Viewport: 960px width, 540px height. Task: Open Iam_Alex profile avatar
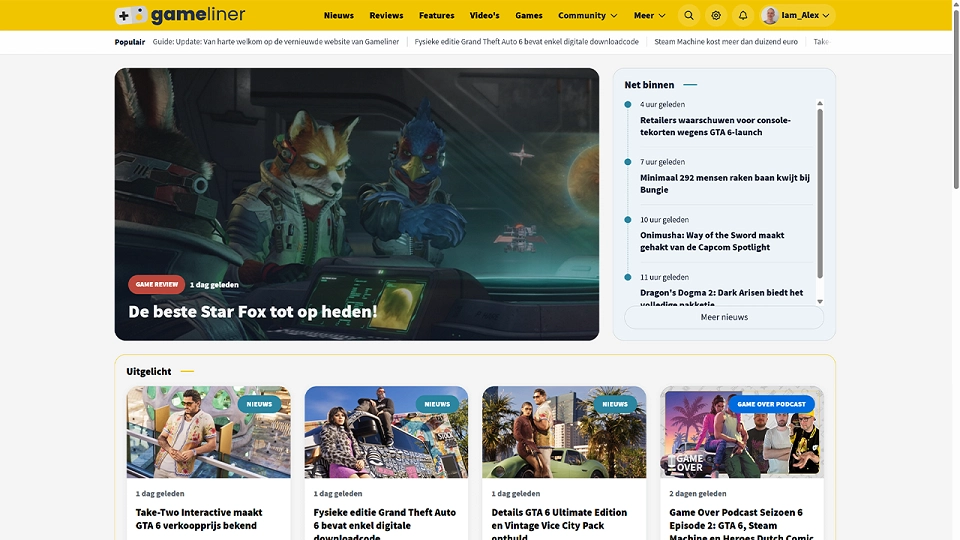[x=770, y=15]
